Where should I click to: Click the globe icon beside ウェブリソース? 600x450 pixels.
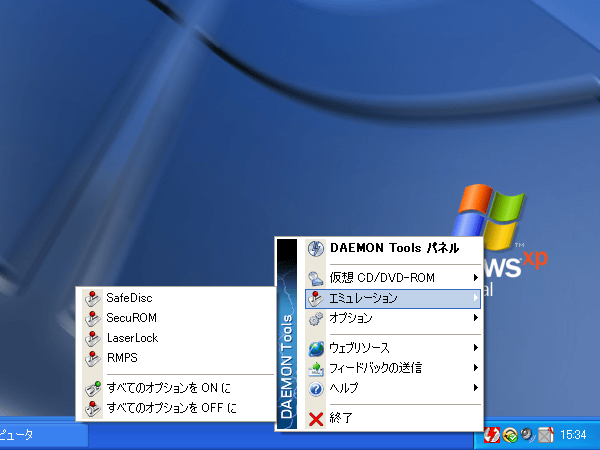pos(316,349)
